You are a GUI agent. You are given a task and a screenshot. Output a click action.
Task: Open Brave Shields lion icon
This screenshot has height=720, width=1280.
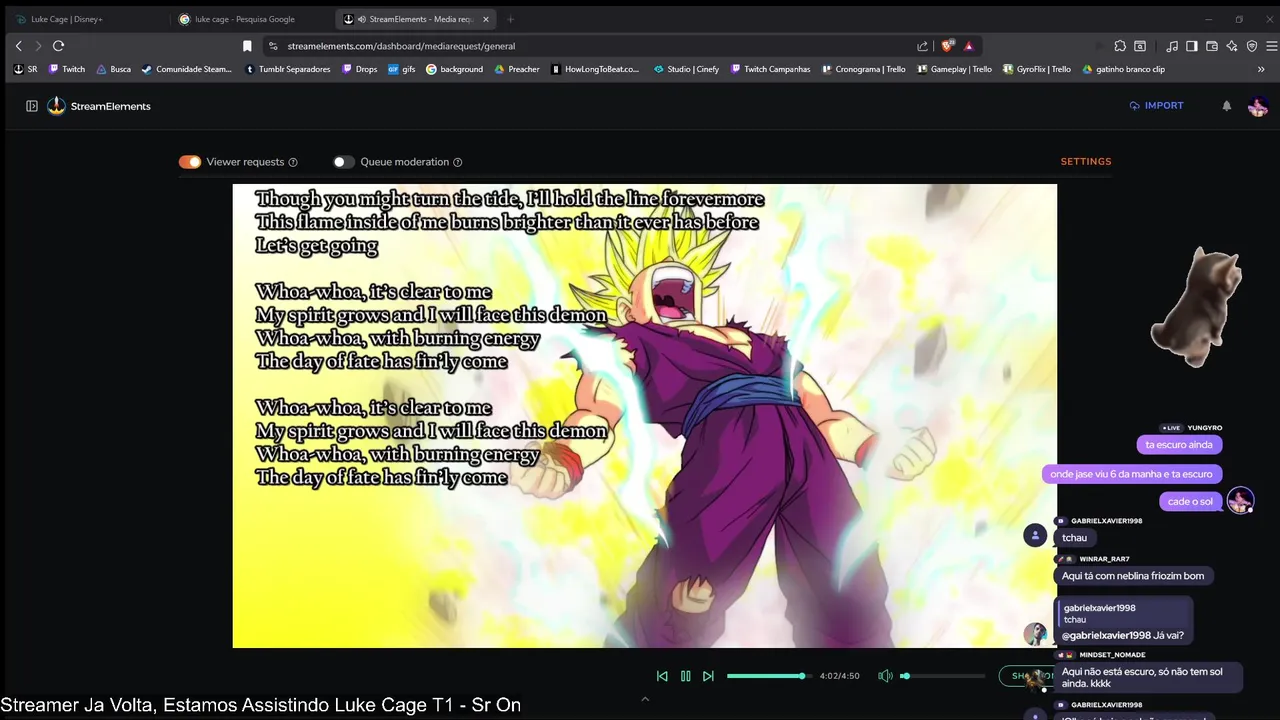coord(948,46)
